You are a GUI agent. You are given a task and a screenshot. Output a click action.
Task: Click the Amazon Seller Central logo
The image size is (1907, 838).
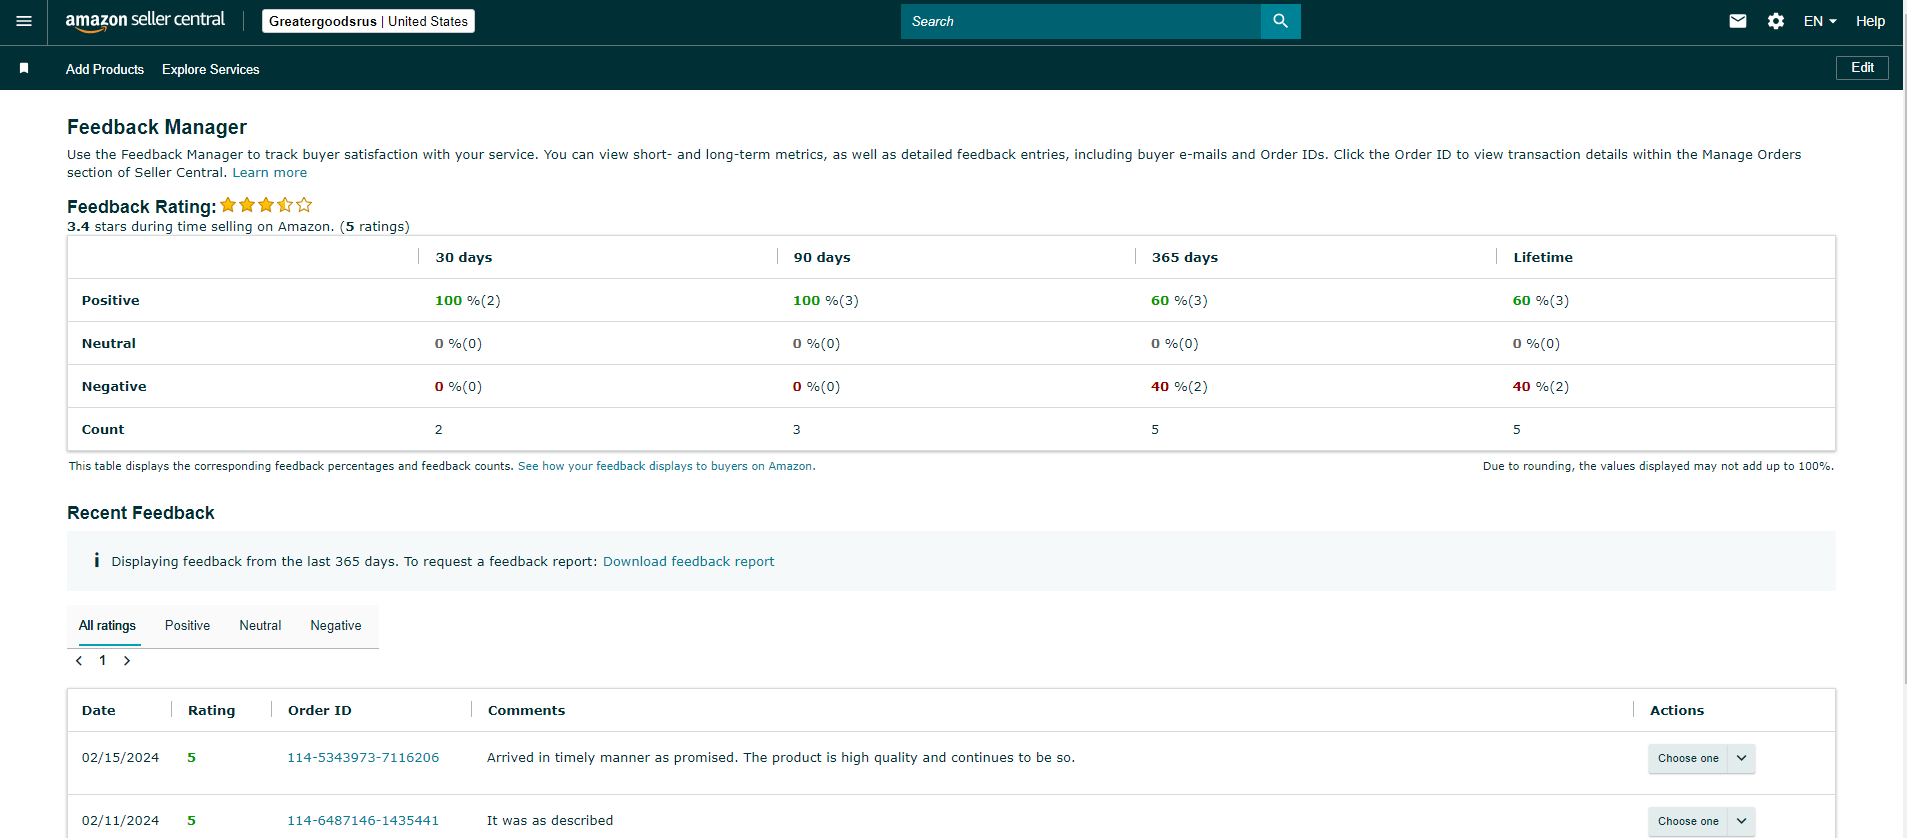coord(145,21)
